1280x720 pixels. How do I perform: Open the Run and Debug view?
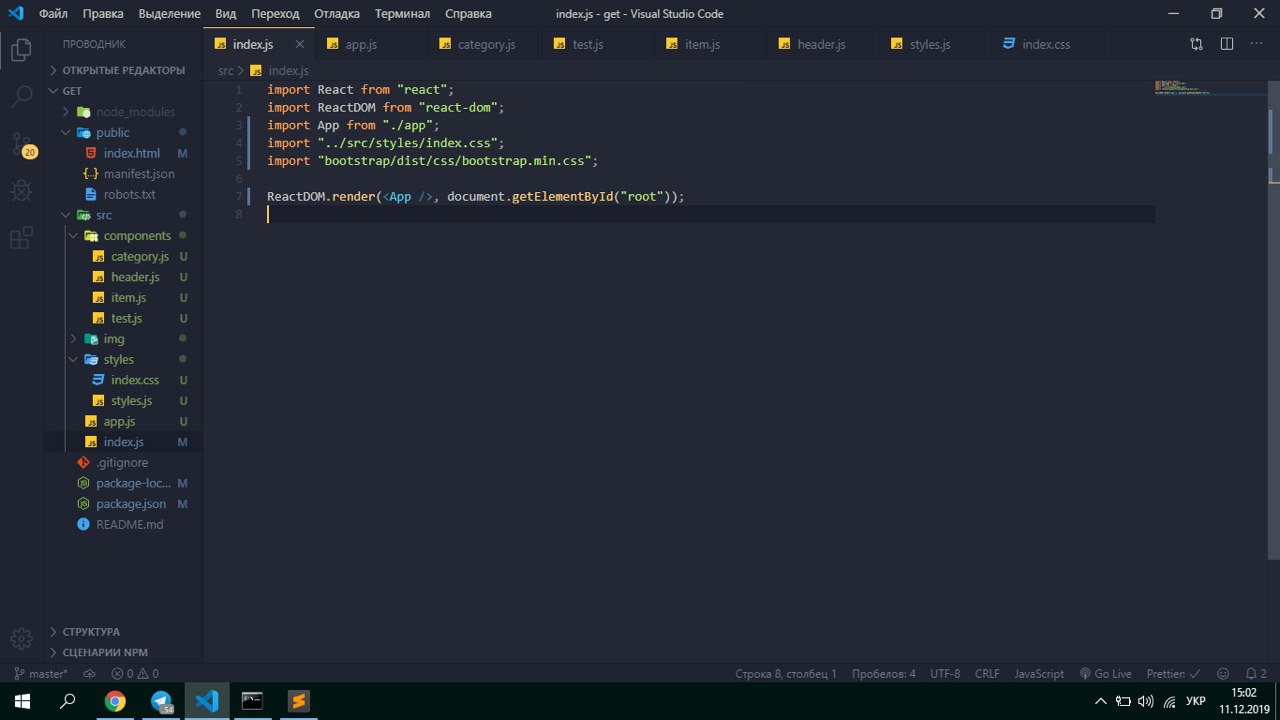(x=21, y=190)
